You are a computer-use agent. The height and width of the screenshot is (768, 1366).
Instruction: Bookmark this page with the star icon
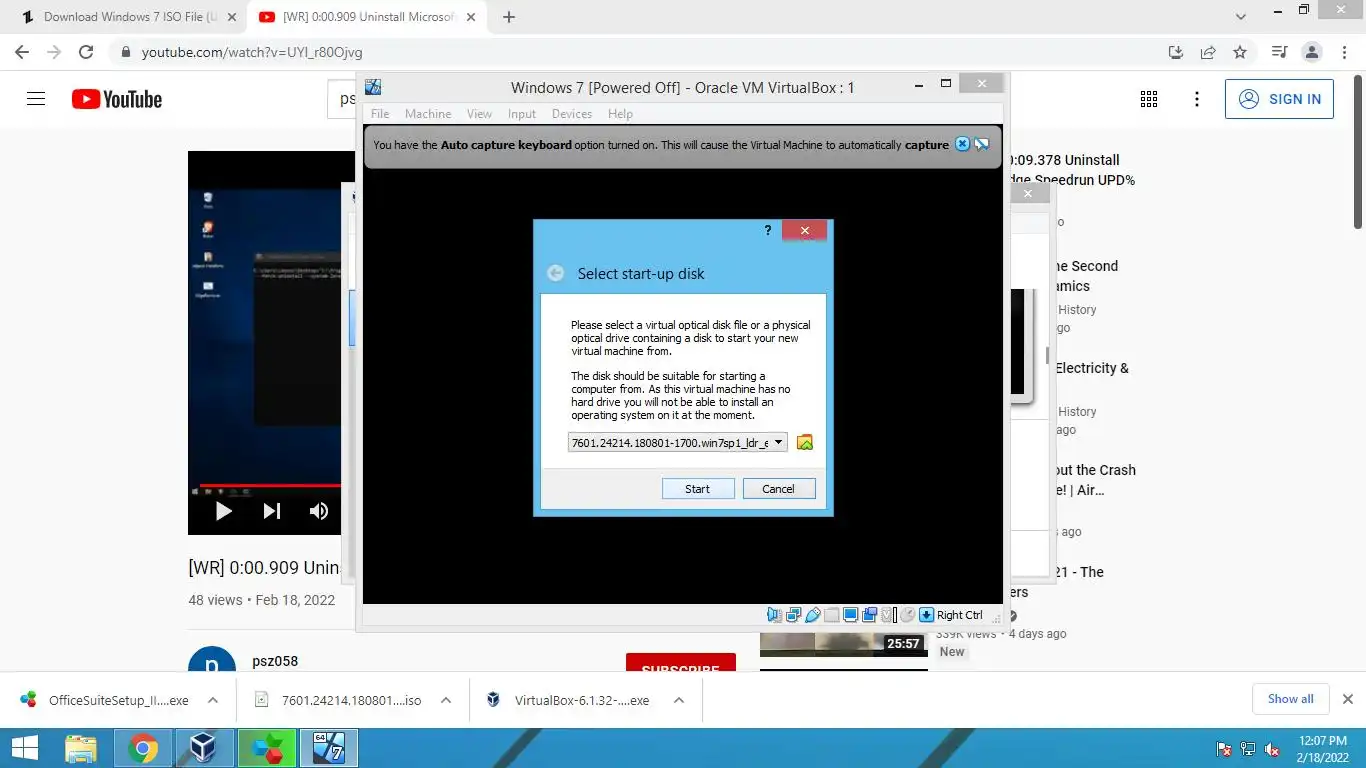(1240, 52)
